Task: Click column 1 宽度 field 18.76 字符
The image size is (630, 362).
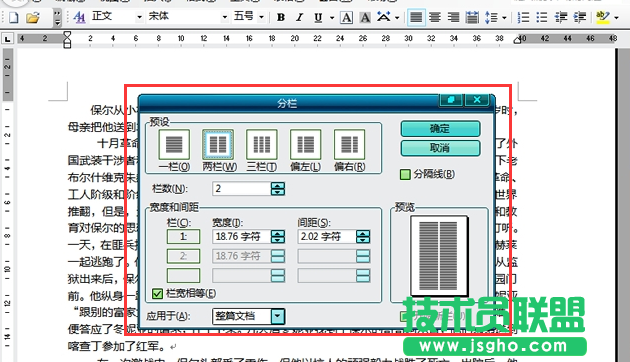Action: click(x=241, y=236)
